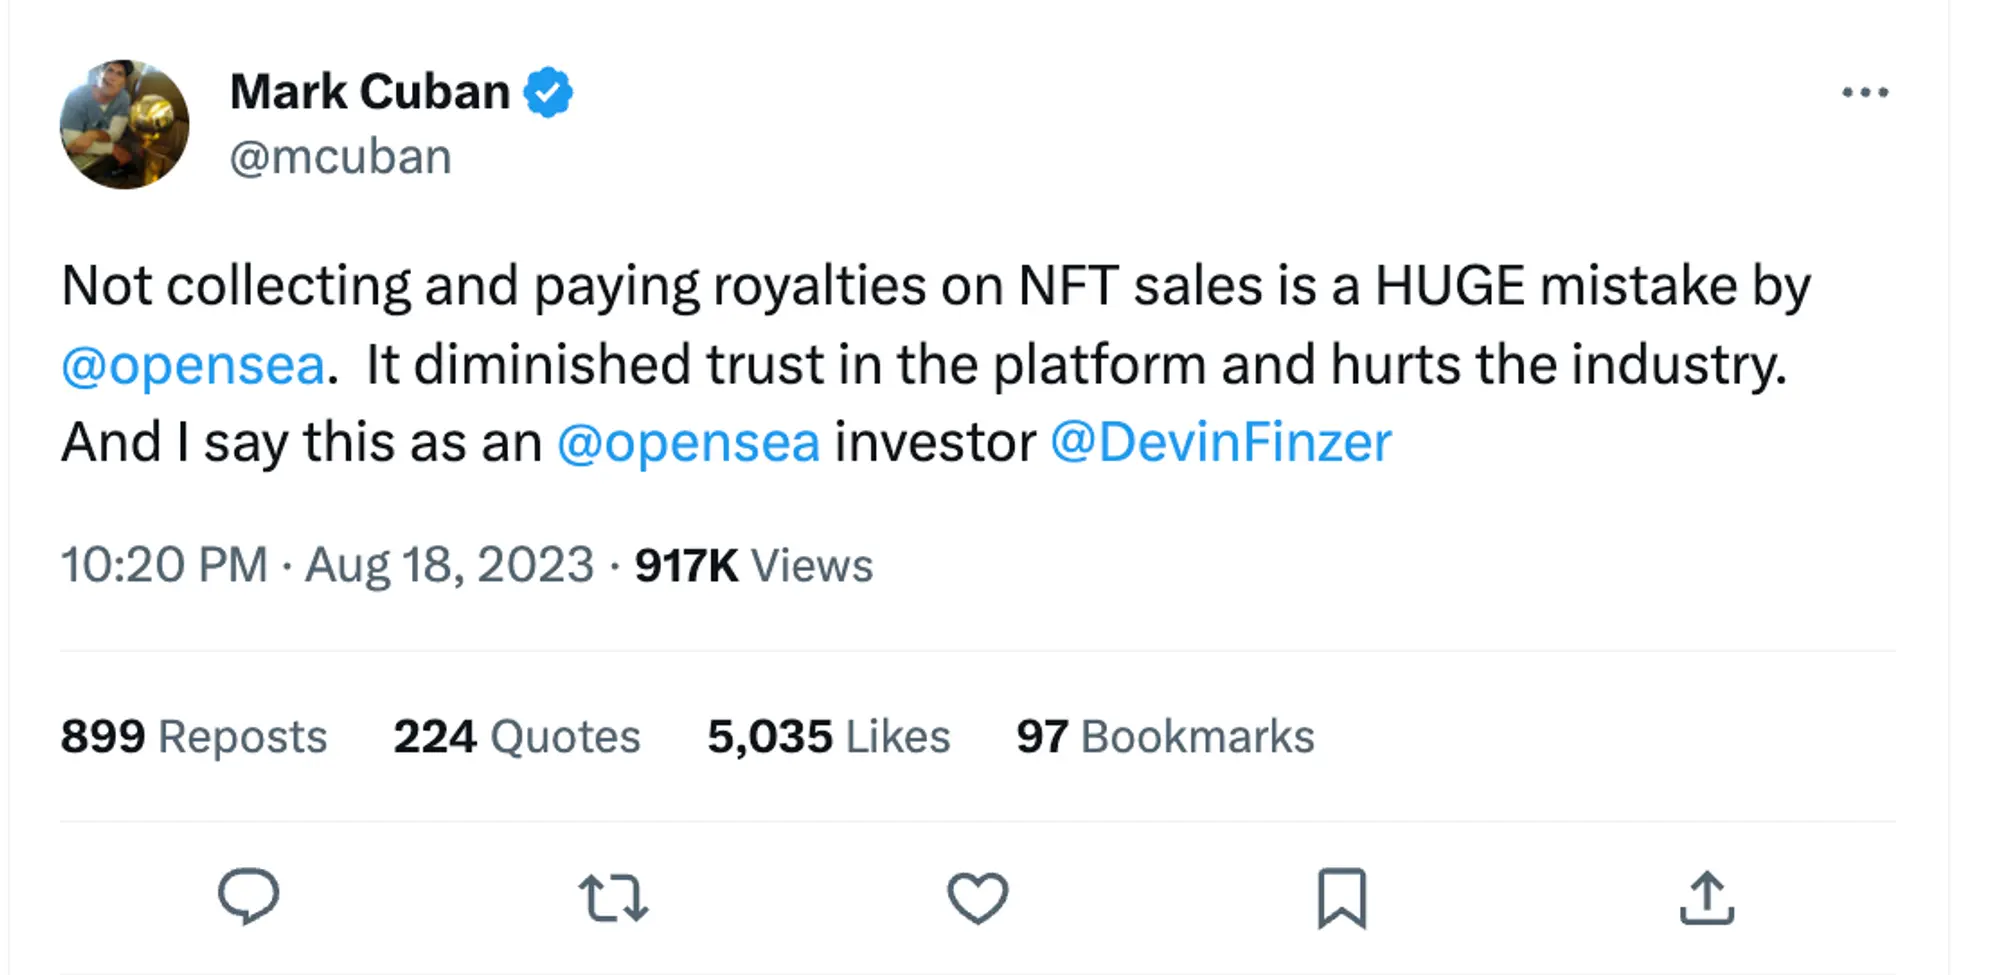
Task: Click the Mark Cuban display name
Action: tap(369, 90)
